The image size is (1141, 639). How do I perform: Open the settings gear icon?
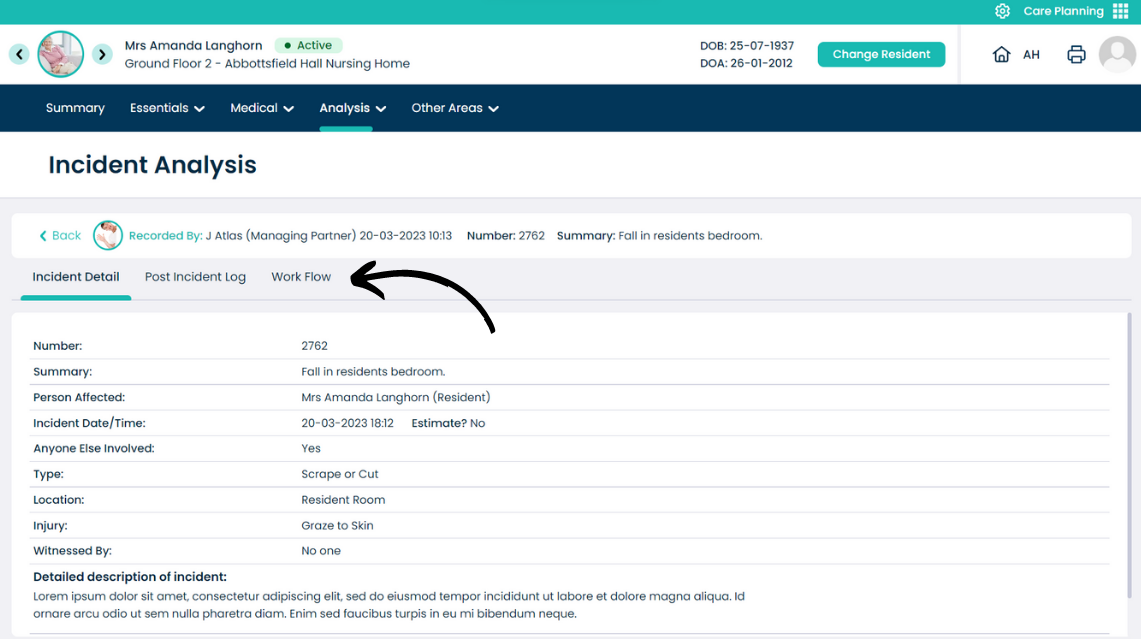pos(1002,11)
